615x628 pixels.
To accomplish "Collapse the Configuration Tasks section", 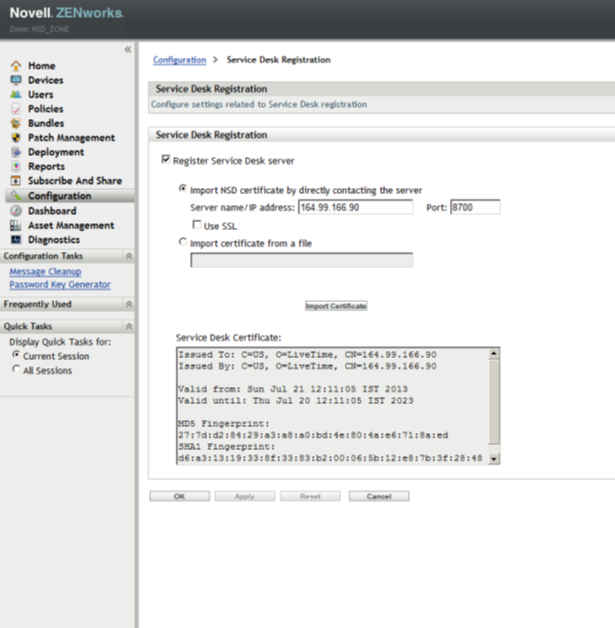I will 129,256.
